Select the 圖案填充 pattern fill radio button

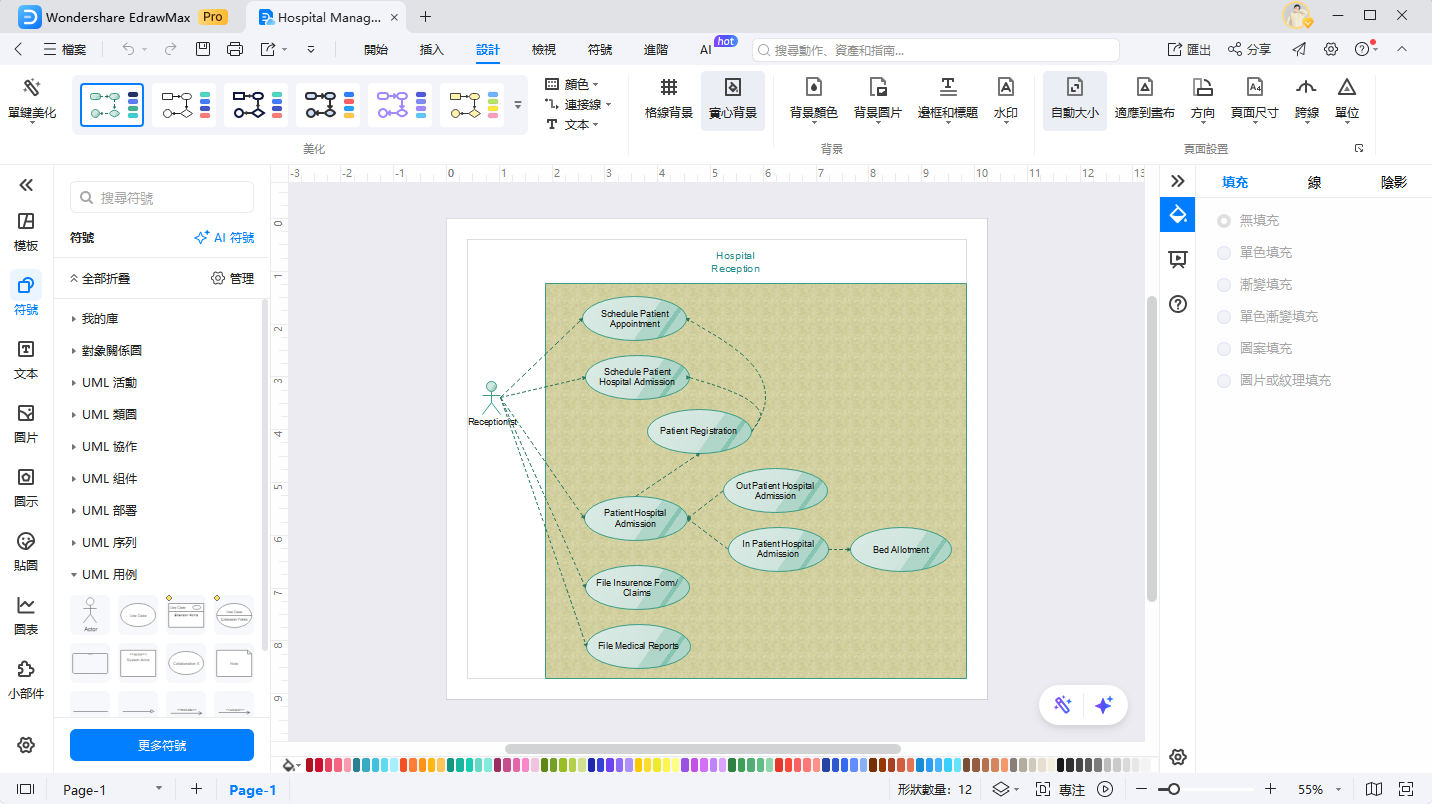click(1224, 349)
